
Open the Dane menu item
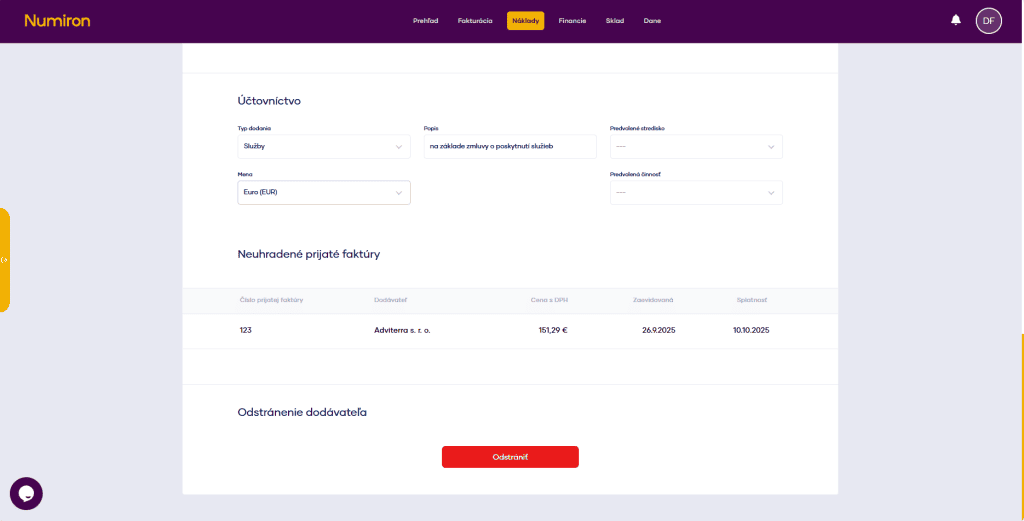652,21
